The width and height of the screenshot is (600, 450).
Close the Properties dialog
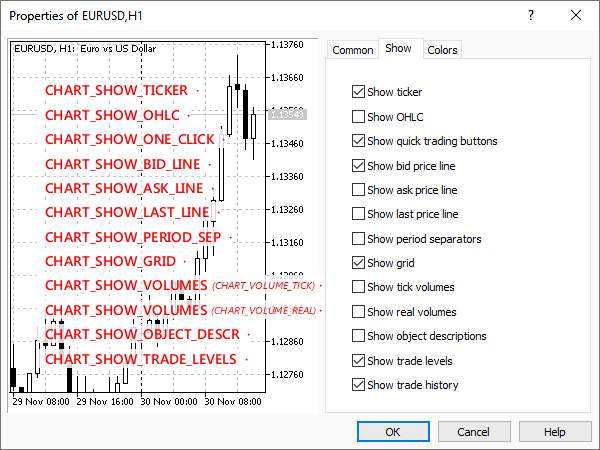pos(576,15)
